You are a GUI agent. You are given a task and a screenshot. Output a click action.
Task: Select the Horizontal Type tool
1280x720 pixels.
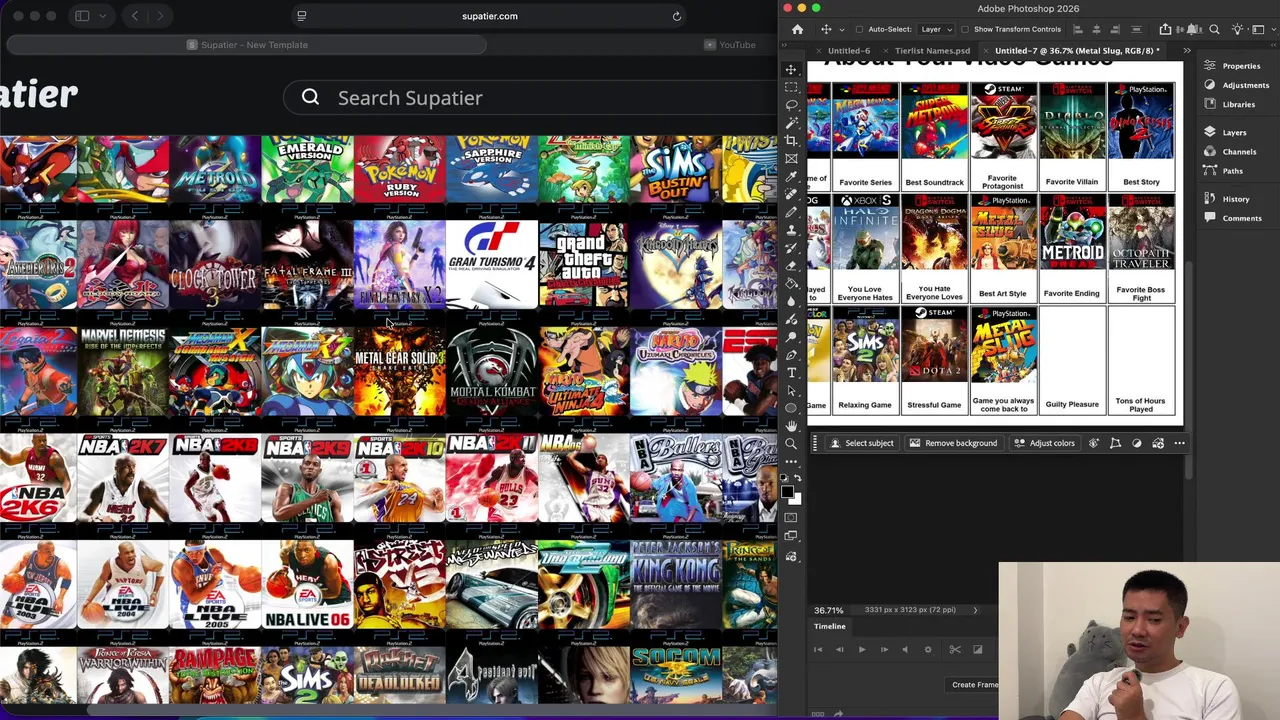pyautogui.click(x=791, y=372)
